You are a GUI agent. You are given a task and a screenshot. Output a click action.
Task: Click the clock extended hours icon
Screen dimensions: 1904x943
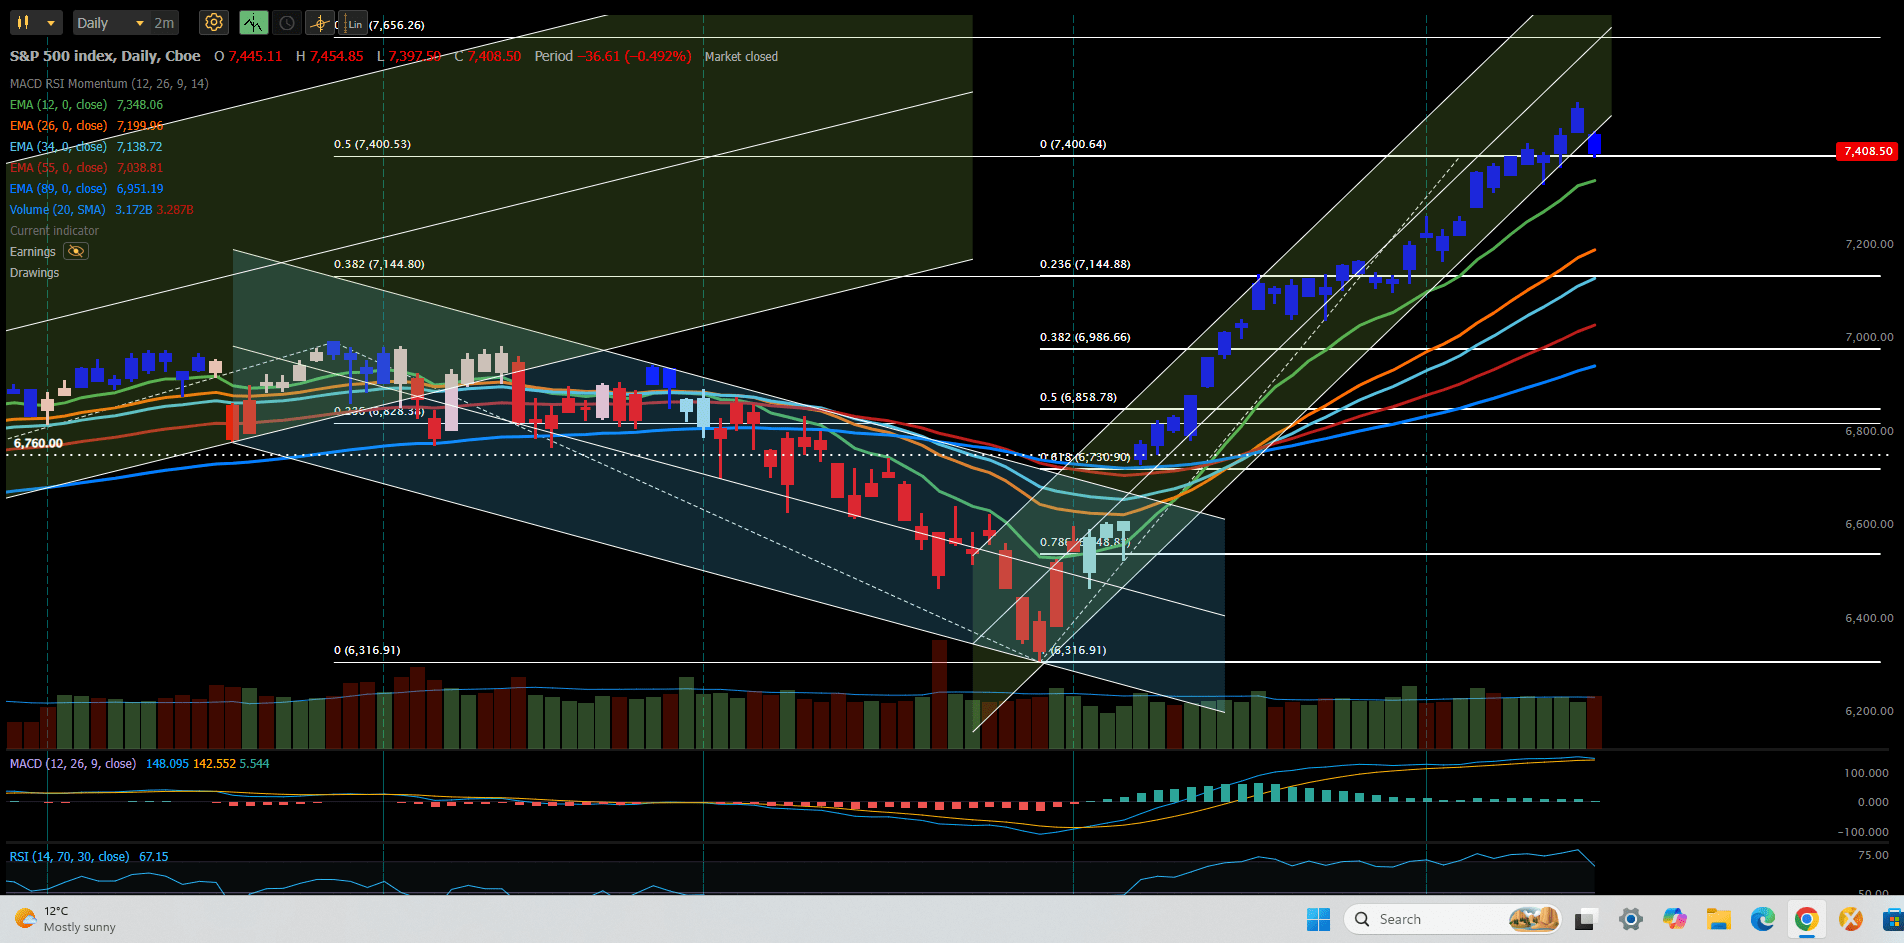(286, 22)
